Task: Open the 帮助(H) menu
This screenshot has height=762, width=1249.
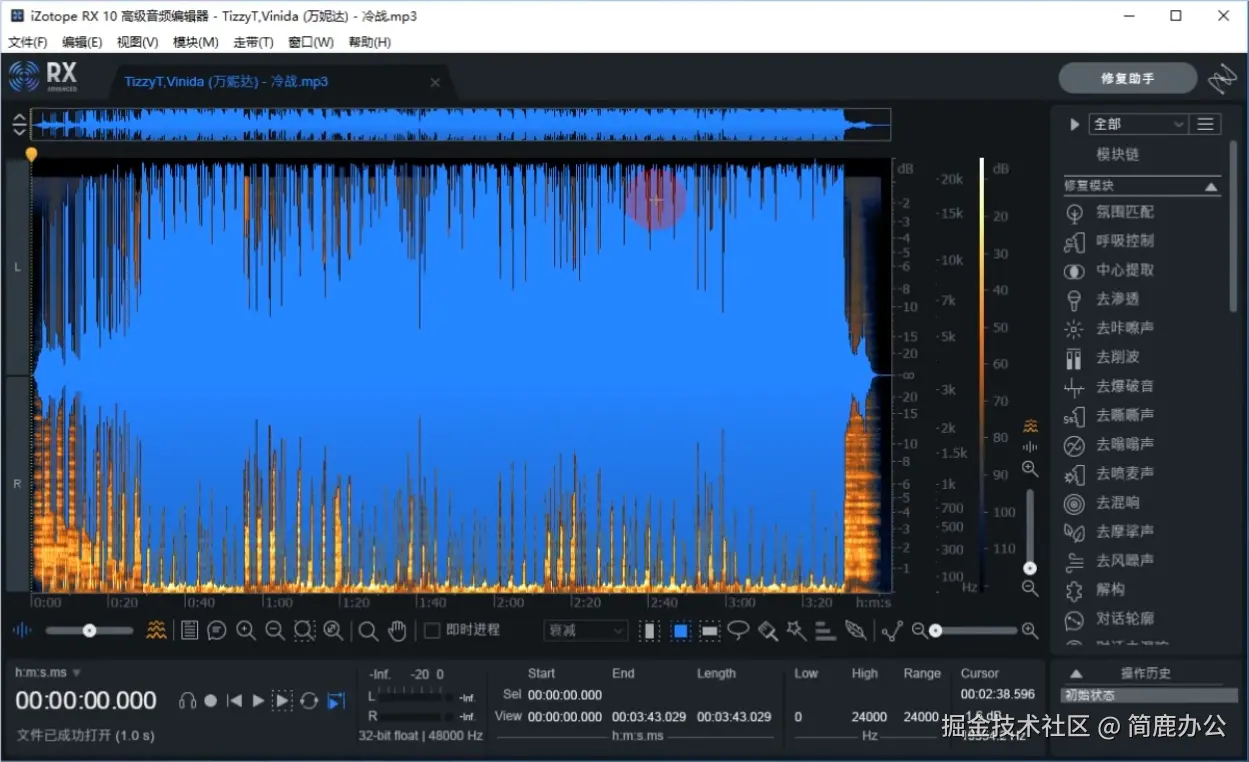Action: pos(370,42)
